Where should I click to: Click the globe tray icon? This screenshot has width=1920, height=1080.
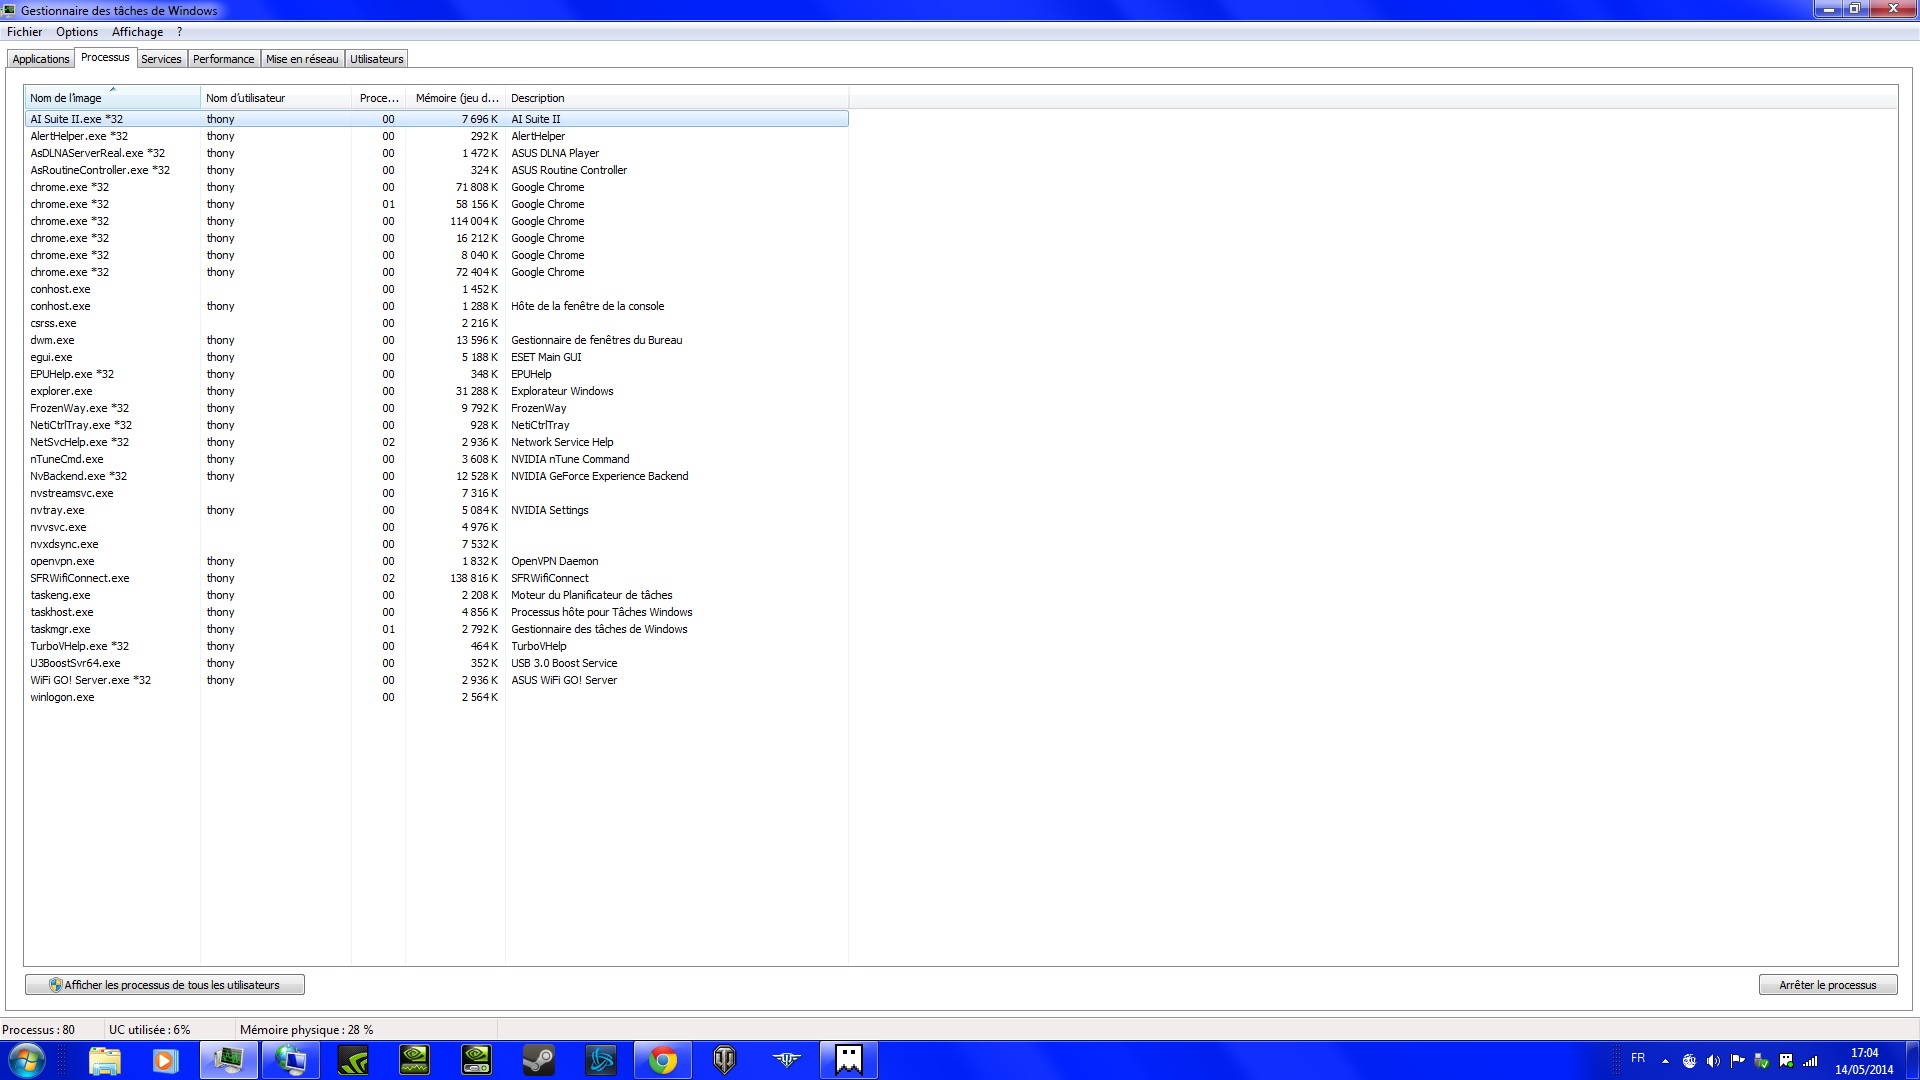(x=1689, y=1061)
